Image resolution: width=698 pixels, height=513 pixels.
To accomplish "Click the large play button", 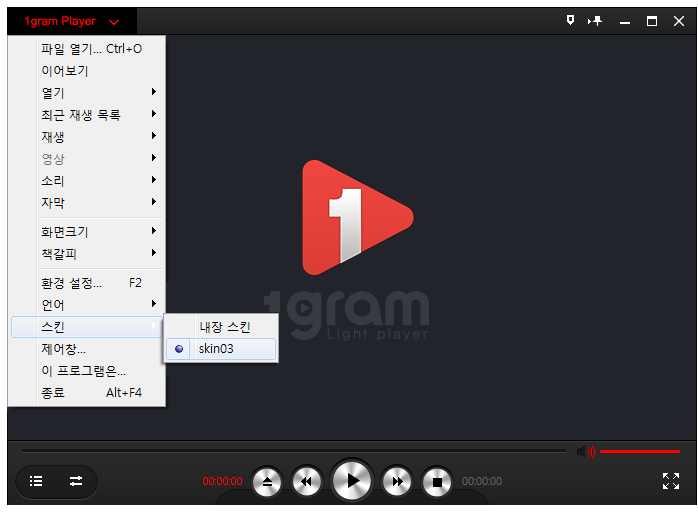I will coord(352,480).
